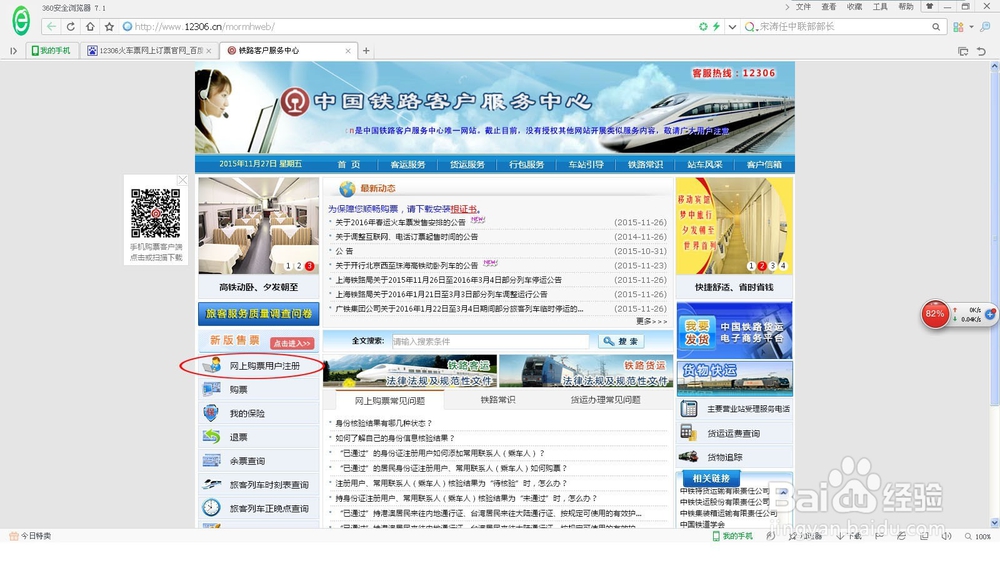Reload the page with the refresh icon

tap(71, 27)
